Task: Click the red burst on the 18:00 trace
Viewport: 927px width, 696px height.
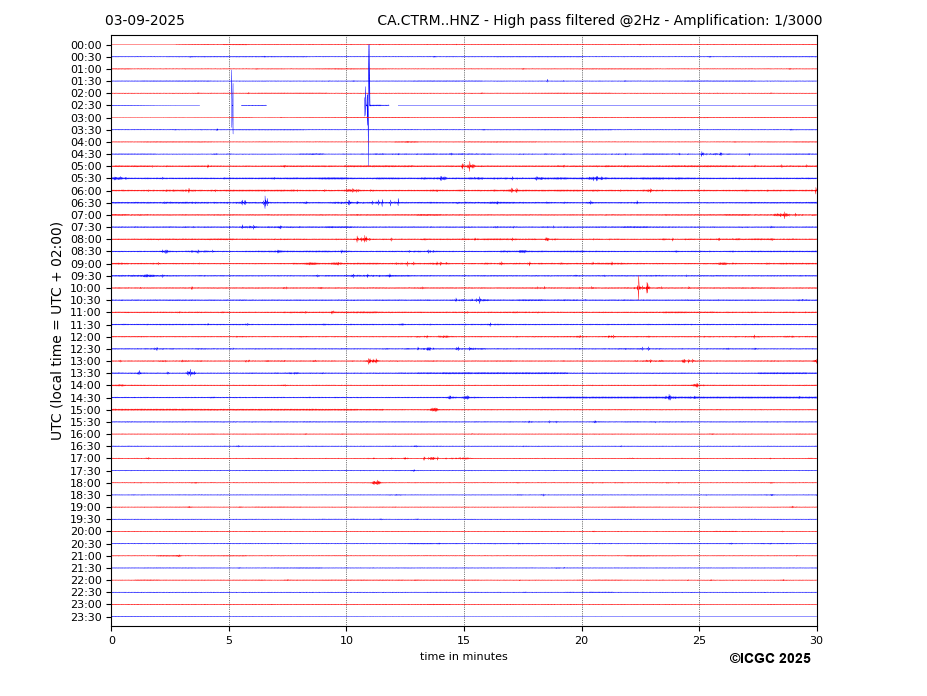Action: pos(376,483)
